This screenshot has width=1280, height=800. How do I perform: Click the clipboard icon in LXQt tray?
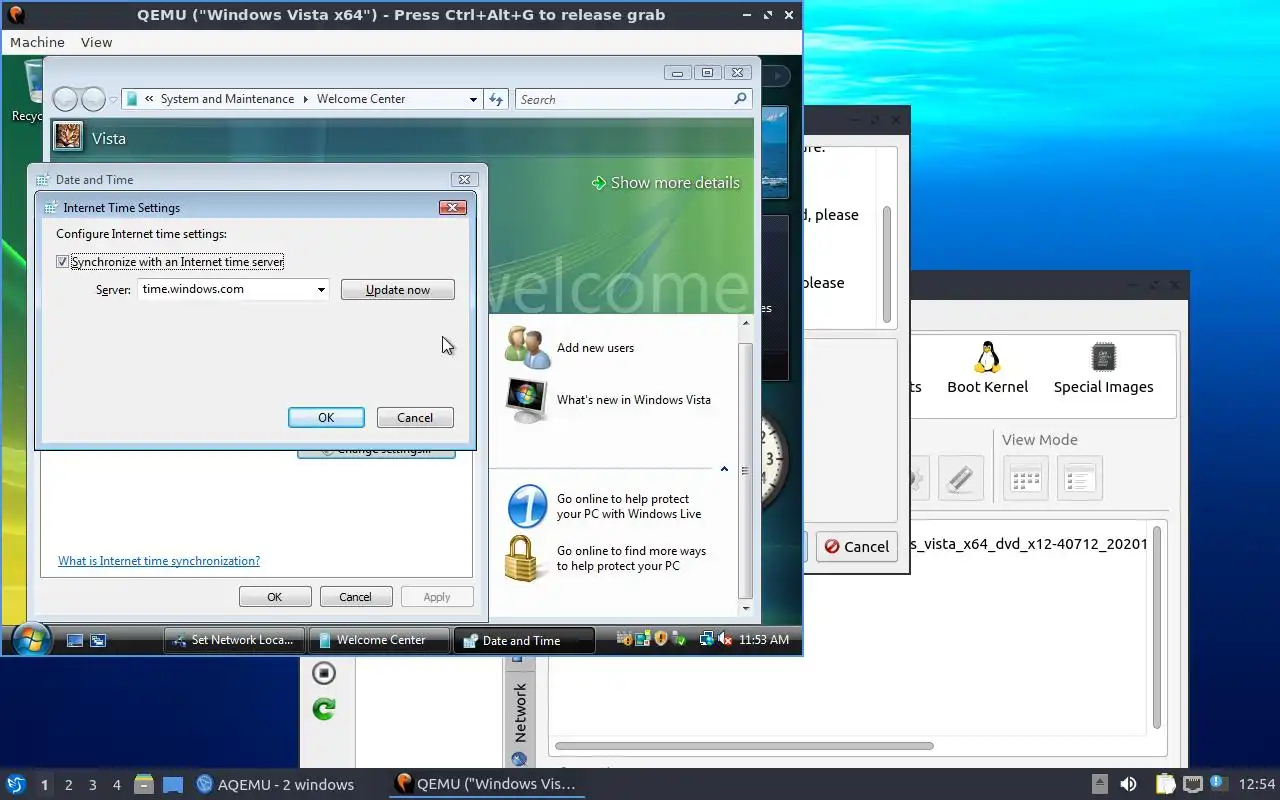(x=1165, y=784)
